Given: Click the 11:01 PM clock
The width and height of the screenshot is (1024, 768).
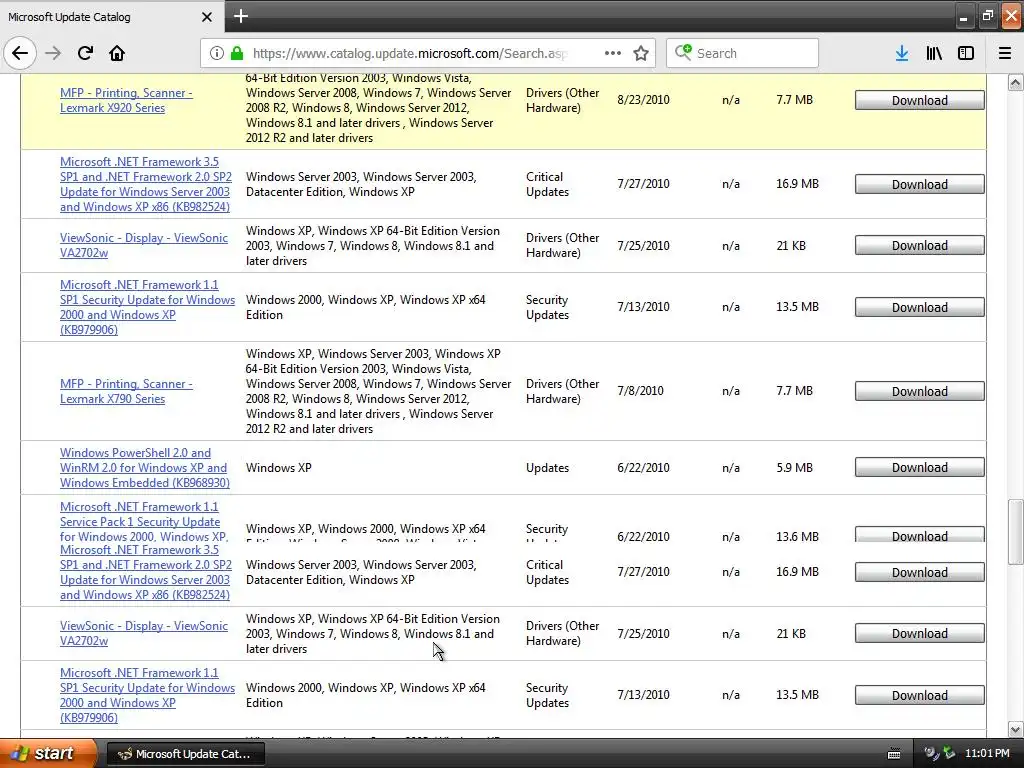Looking at the screenshot, I should (987, 753).
